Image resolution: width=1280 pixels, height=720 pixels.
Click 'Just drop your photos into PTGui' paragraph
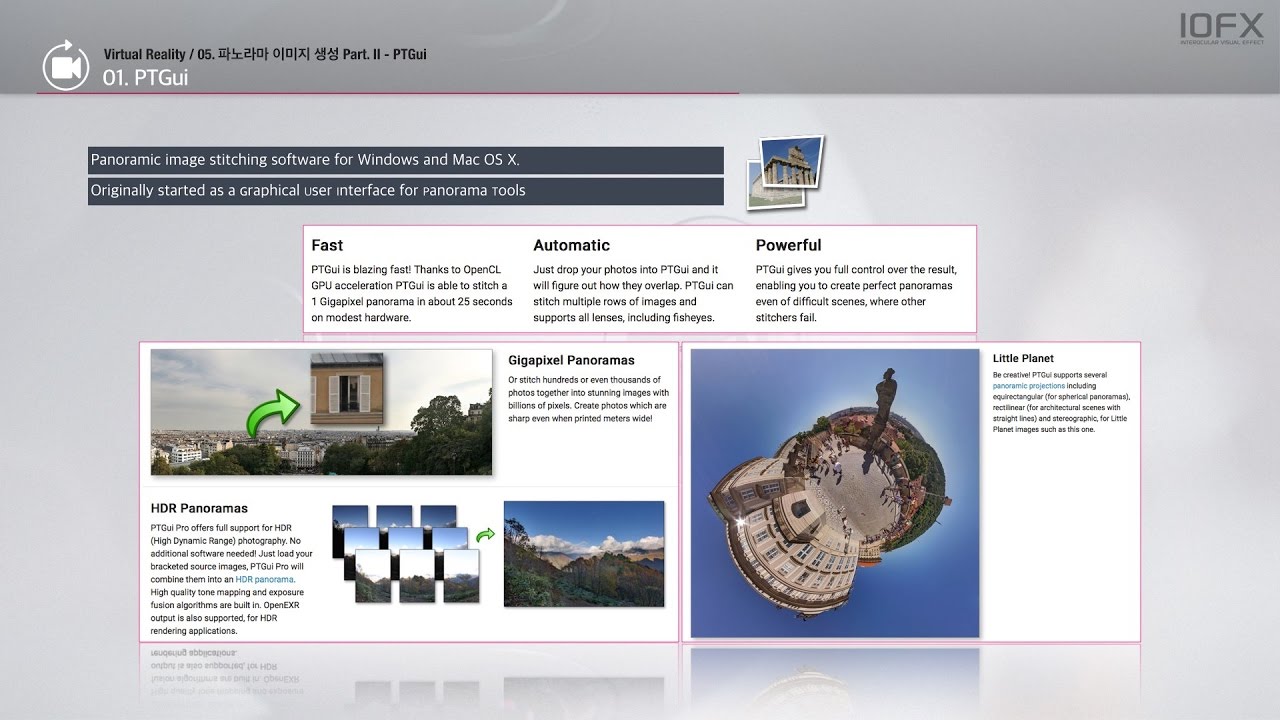(x=632, y=293)
